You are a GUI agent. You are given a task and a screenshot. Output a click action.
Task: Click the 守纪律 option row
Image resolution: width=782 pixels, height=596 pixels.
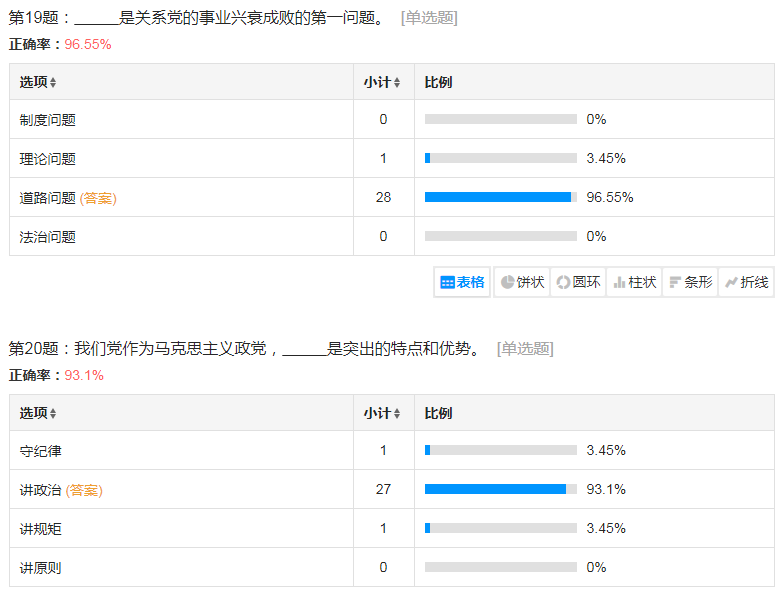point(41,451)
